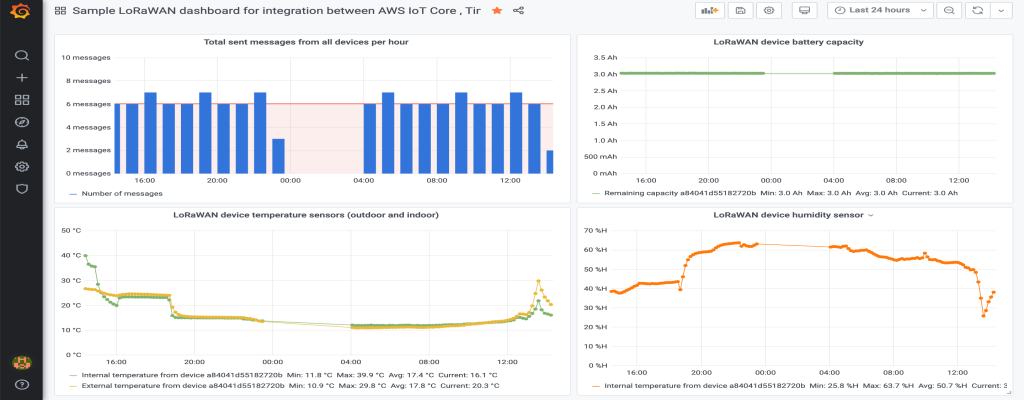
Task: Unstar the dashboard with star icon
Action: point(497,10)
